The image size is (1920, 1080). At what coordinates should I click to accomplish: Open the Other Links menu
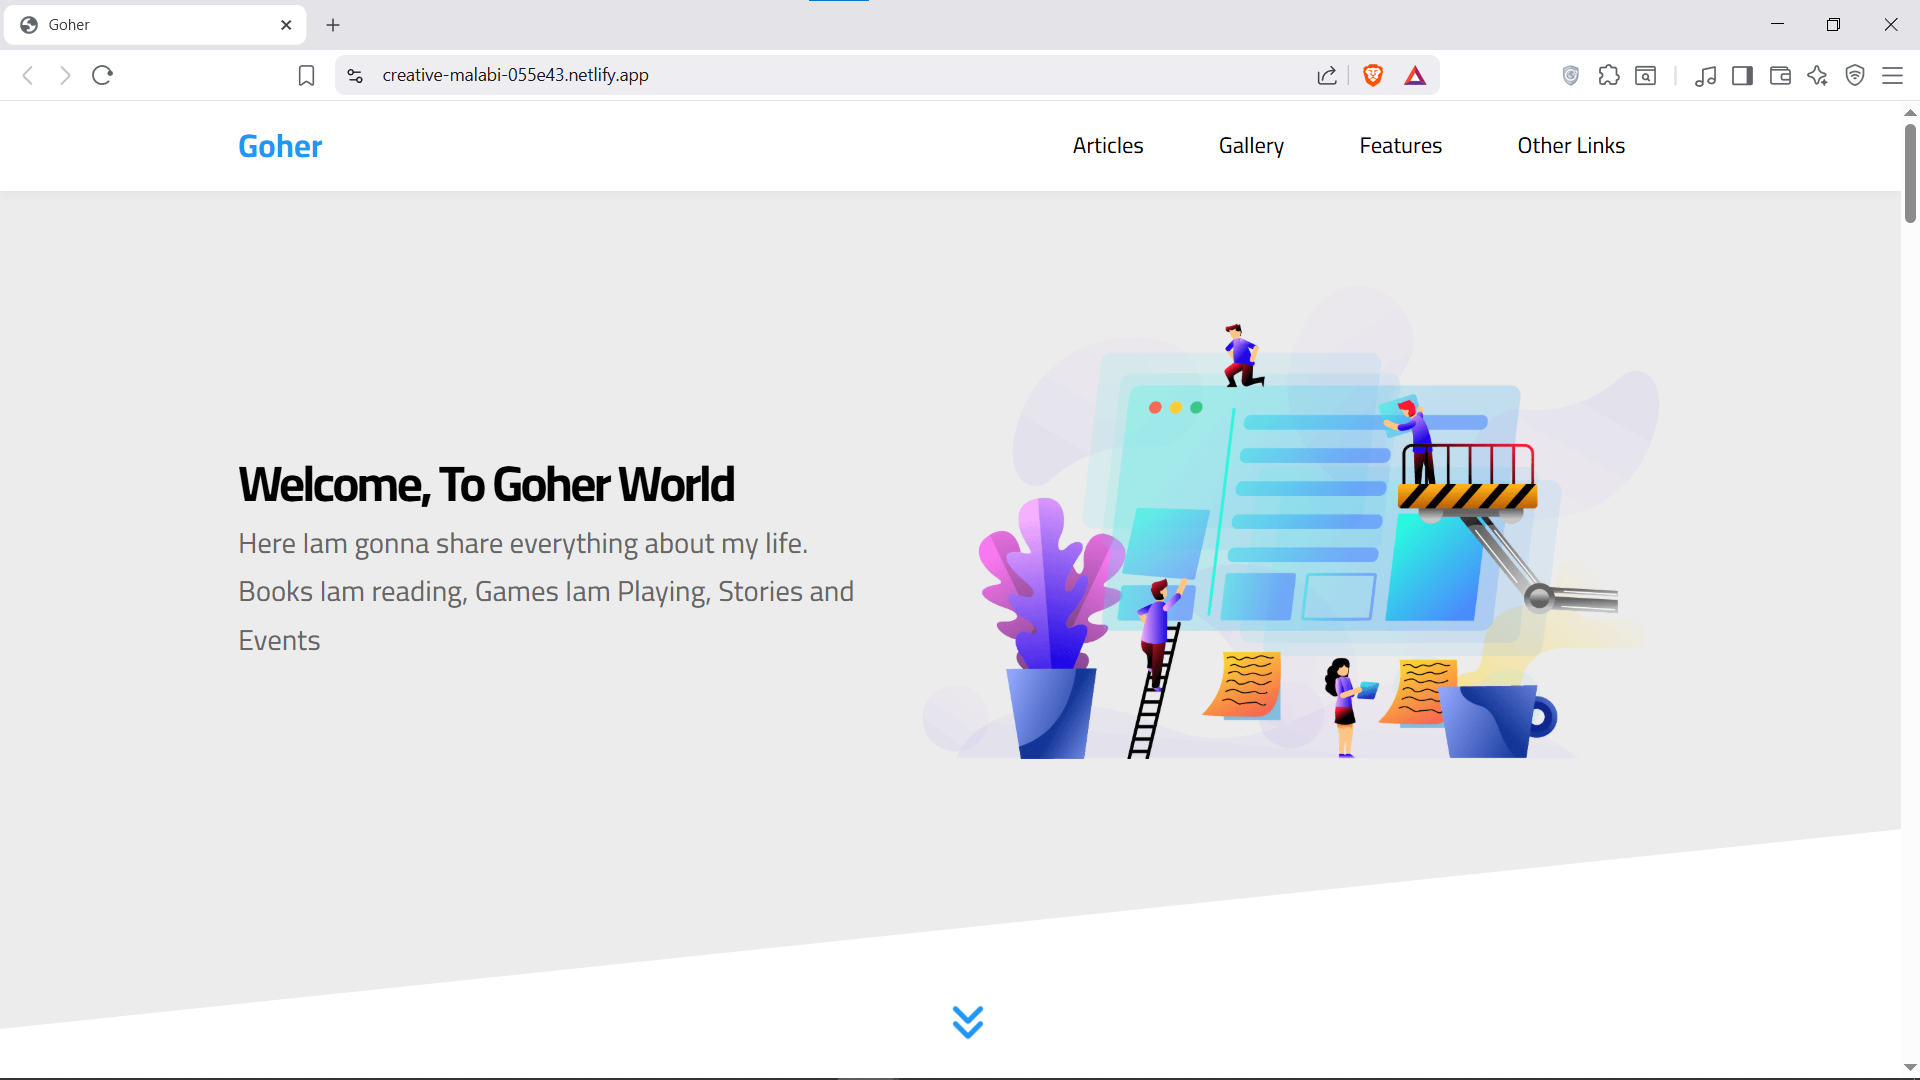1570,146
